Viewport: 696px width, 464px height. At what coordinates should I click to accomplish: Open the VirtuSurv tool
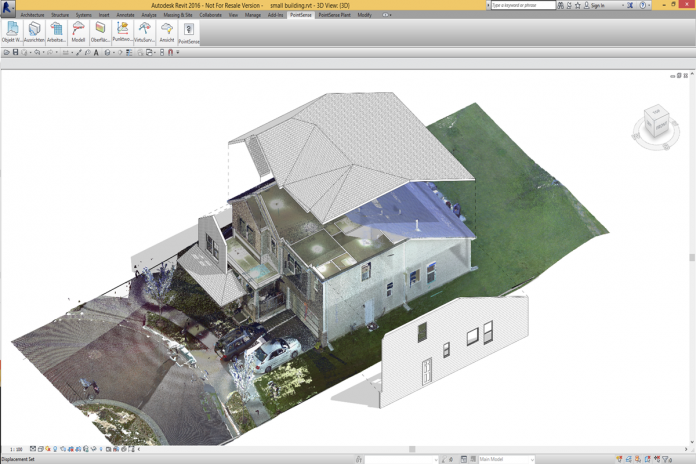tap(144, 32)
